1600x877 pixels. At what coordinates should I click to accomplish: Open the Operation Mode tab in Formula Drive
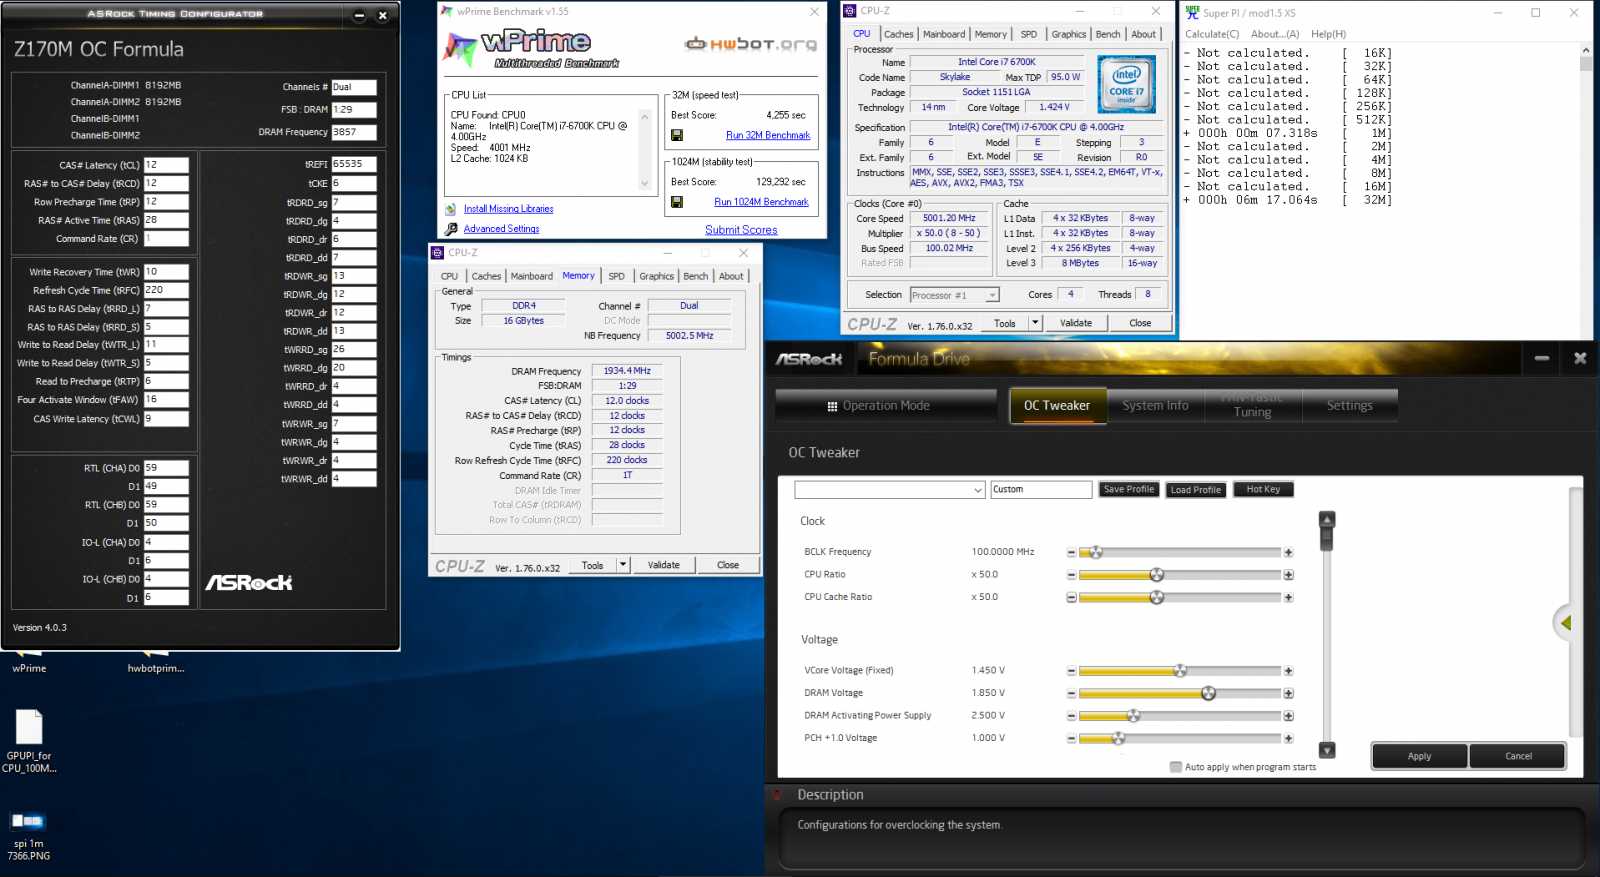click(886, 406)
